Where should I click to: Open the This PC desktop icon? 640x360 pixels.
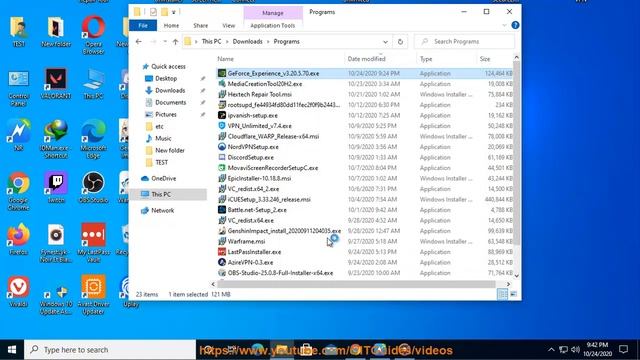pos(93,84)
